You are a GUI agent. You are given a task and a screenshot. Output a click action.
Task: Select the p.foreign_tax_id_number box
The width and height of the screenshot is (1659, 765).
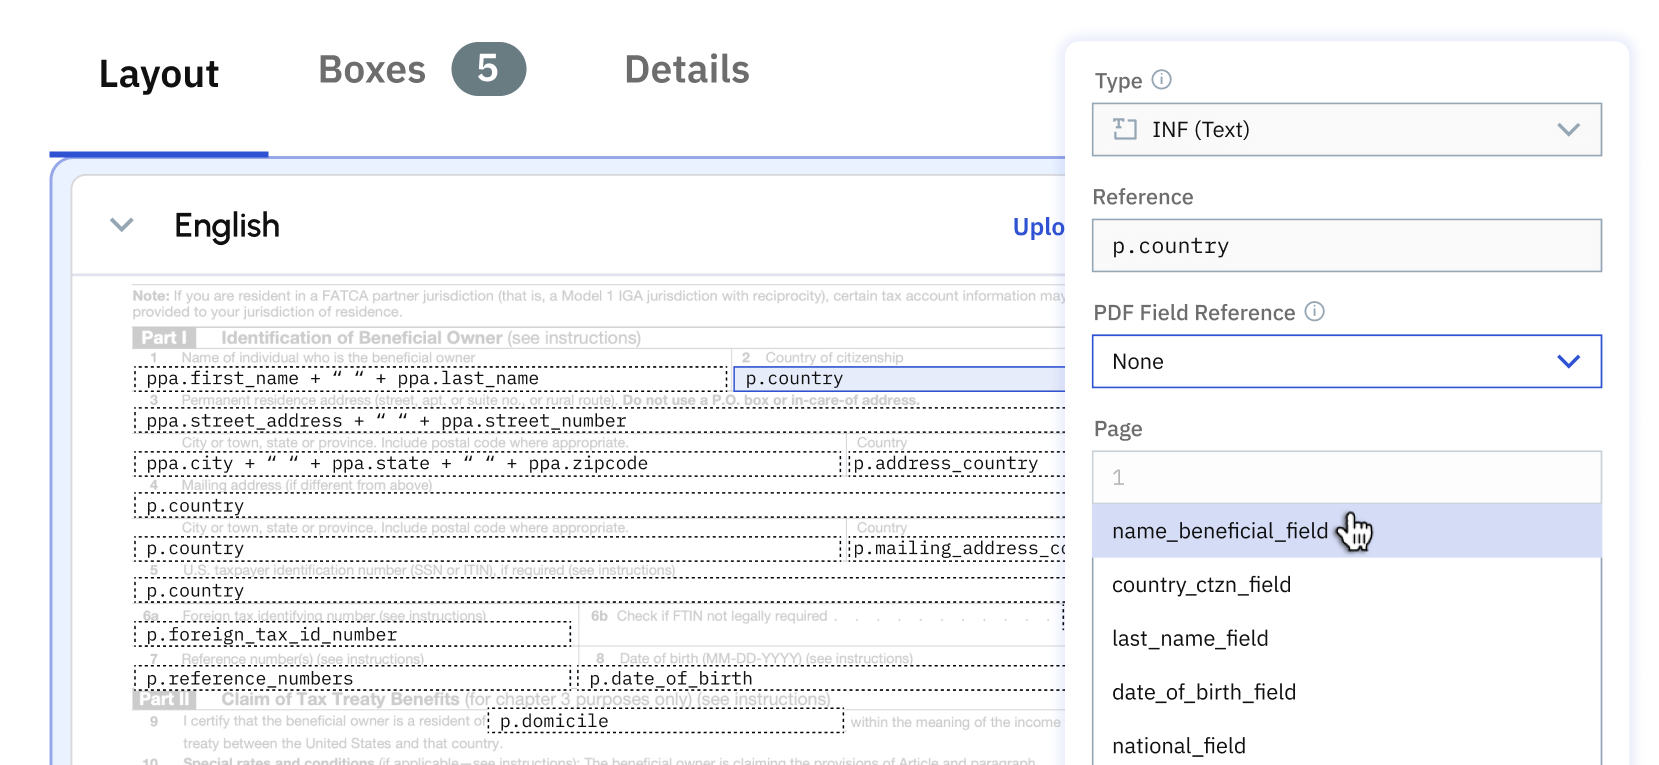pos(352,635)
